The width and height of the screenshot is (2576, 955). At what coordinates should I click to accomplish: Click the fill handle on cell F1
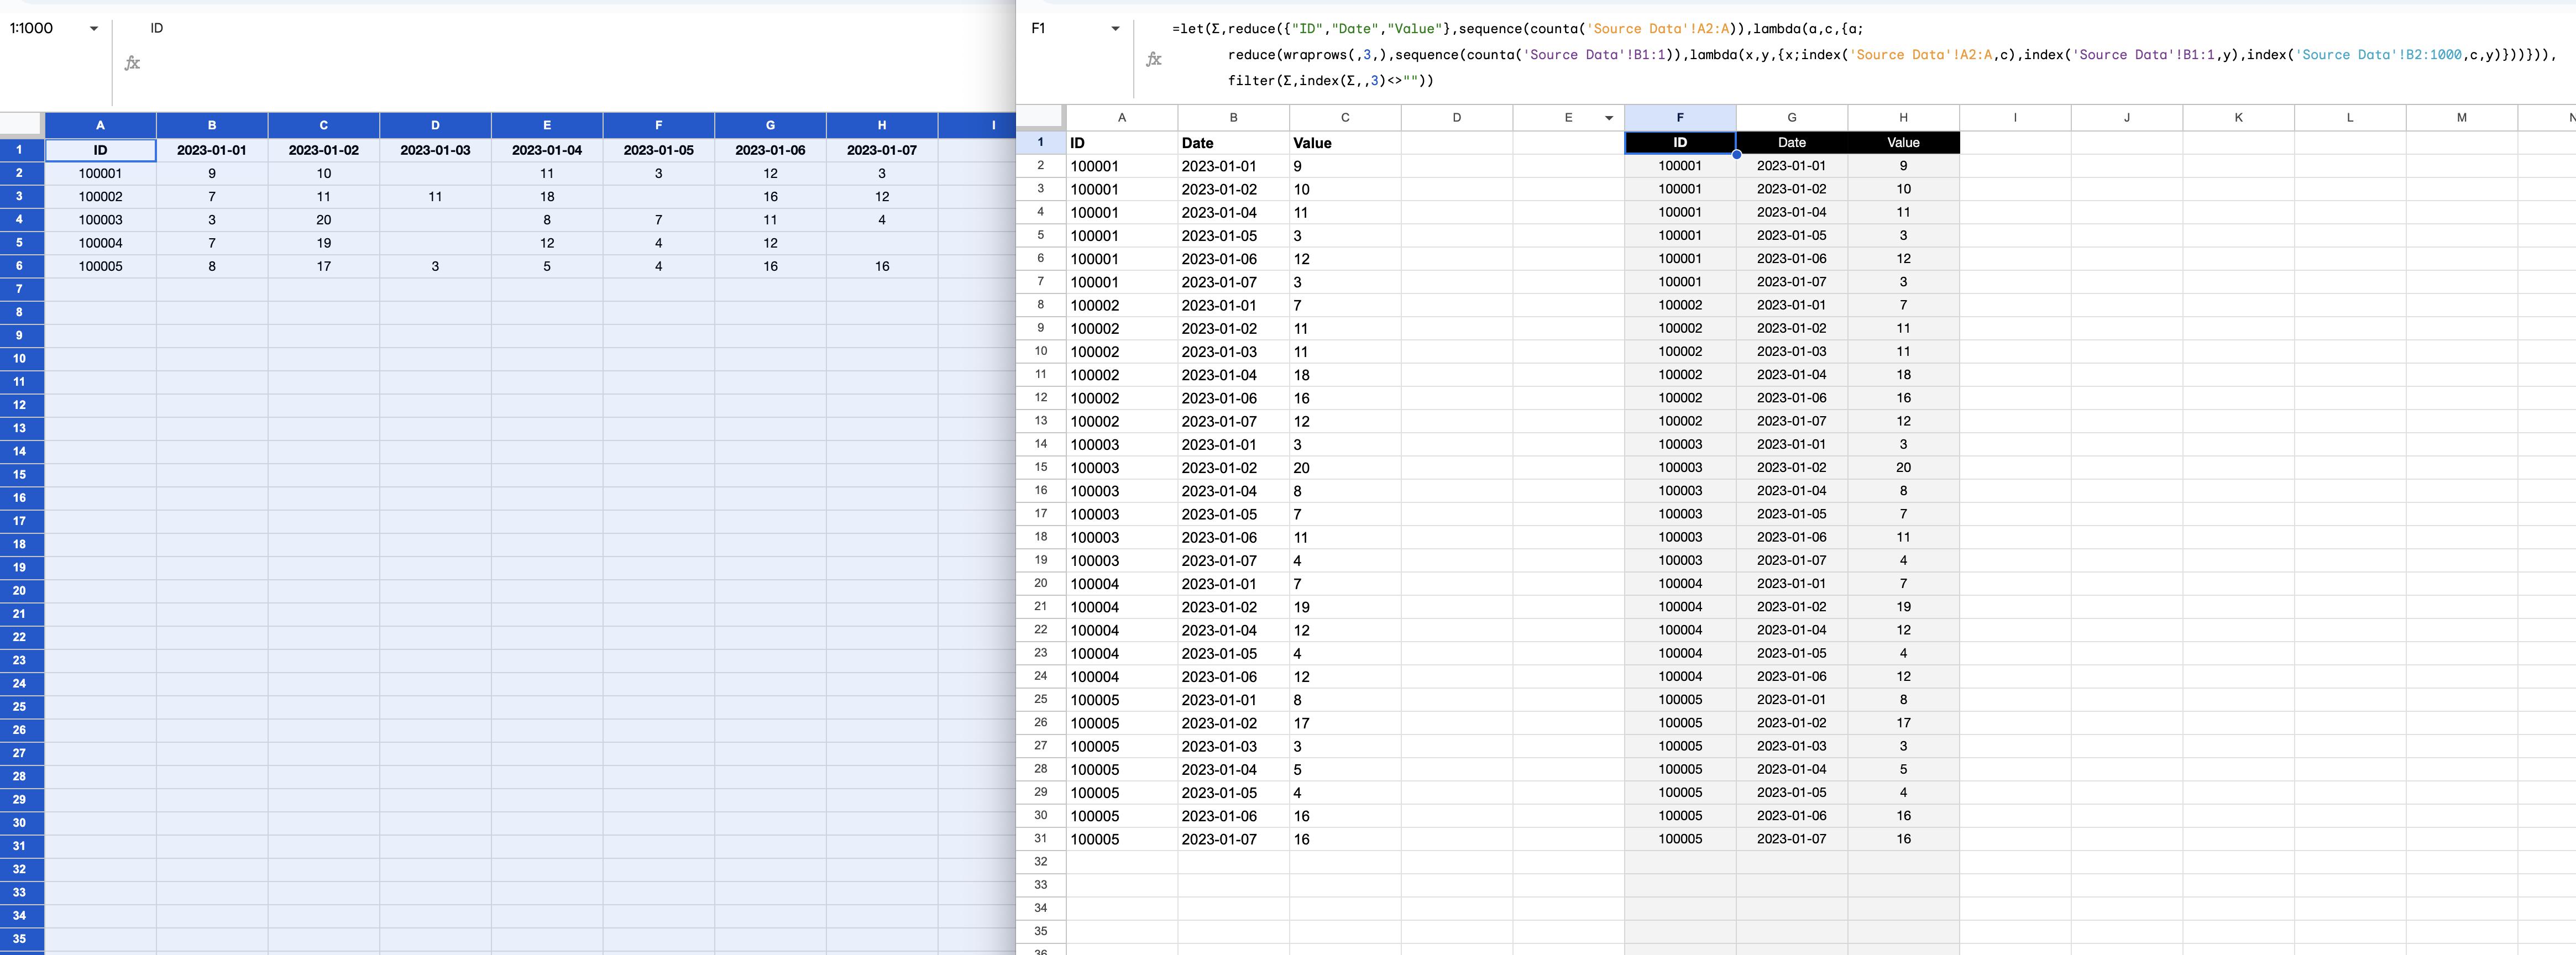pyautogui.click(x=1737, y=154)
